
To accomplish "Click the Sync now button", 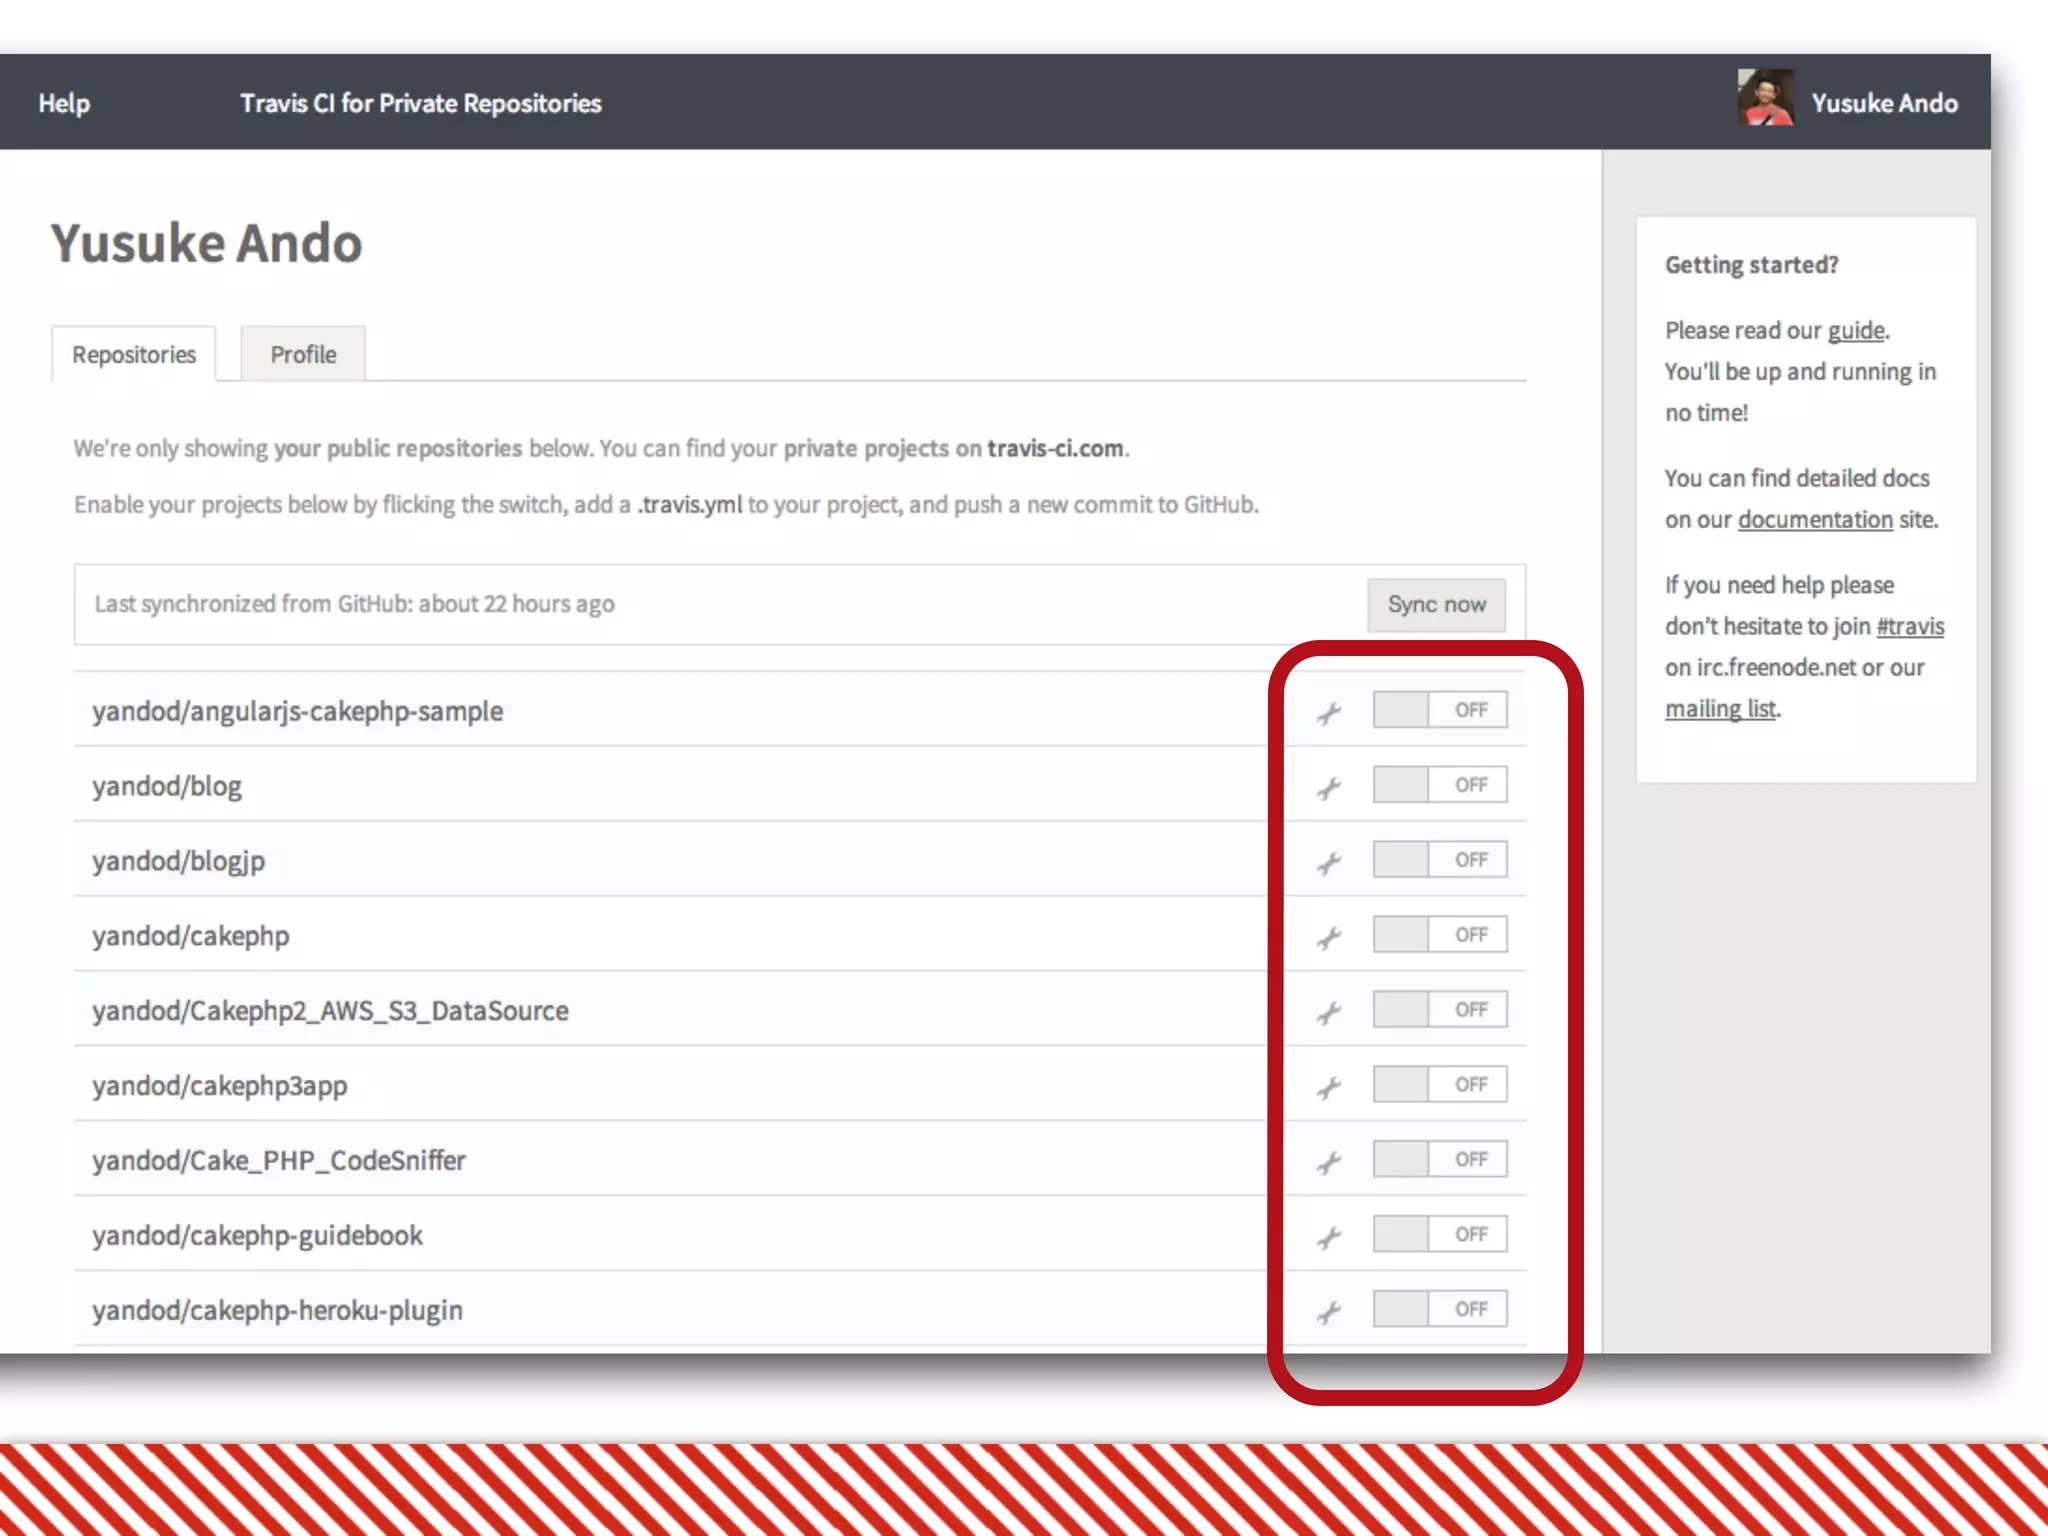I will [x=1436, y=604].
